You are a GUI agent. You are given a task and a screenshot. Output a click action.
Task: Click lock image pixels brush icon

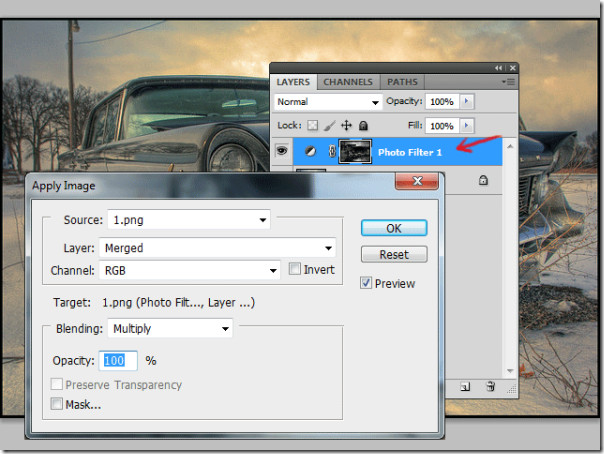pos(329,126)
